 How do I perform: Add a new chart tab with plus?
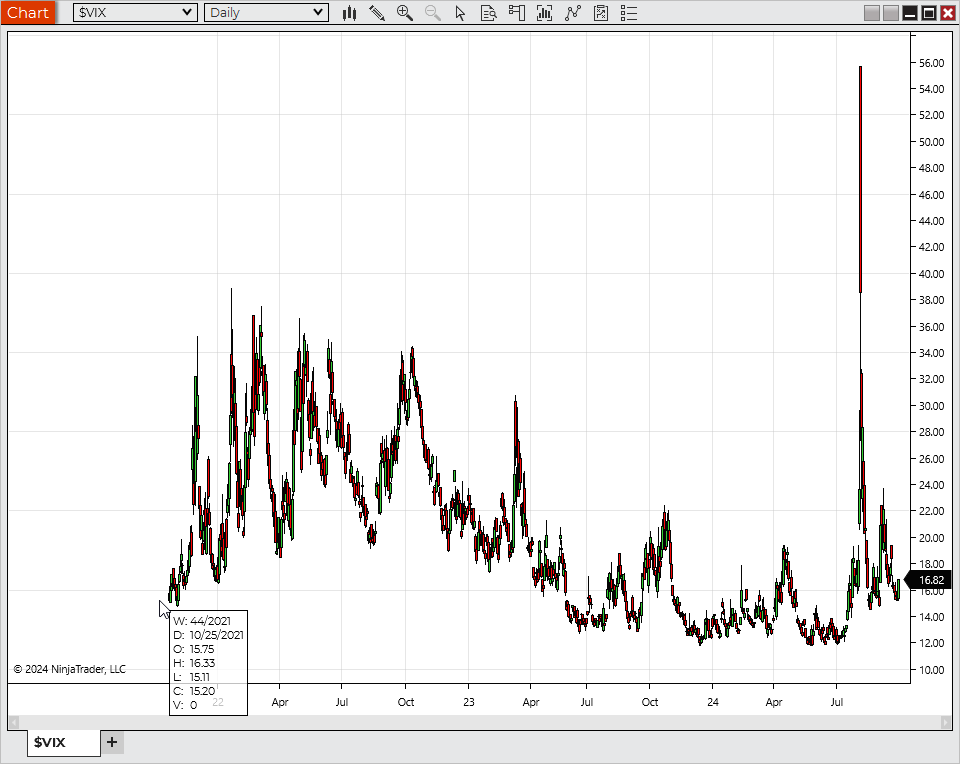click(112, 742)
